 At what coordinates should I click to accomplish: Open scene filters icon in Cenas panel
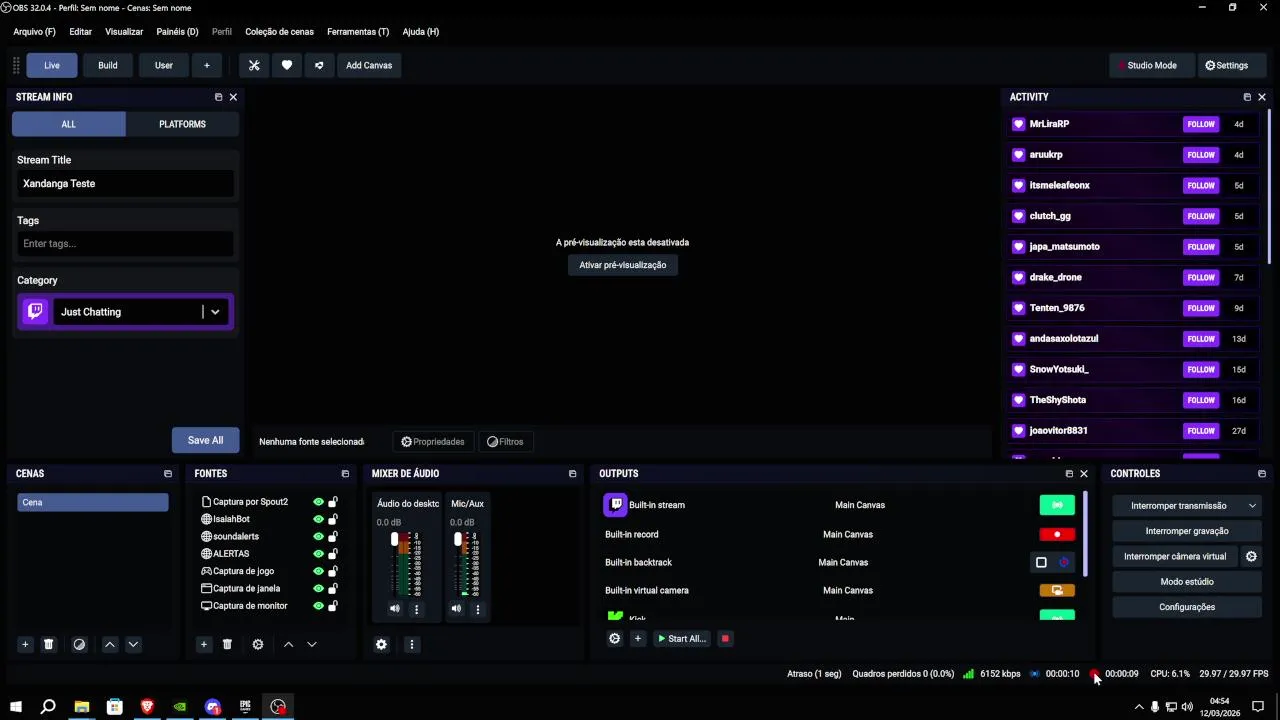pyautogui.click(x=80, y=645)
